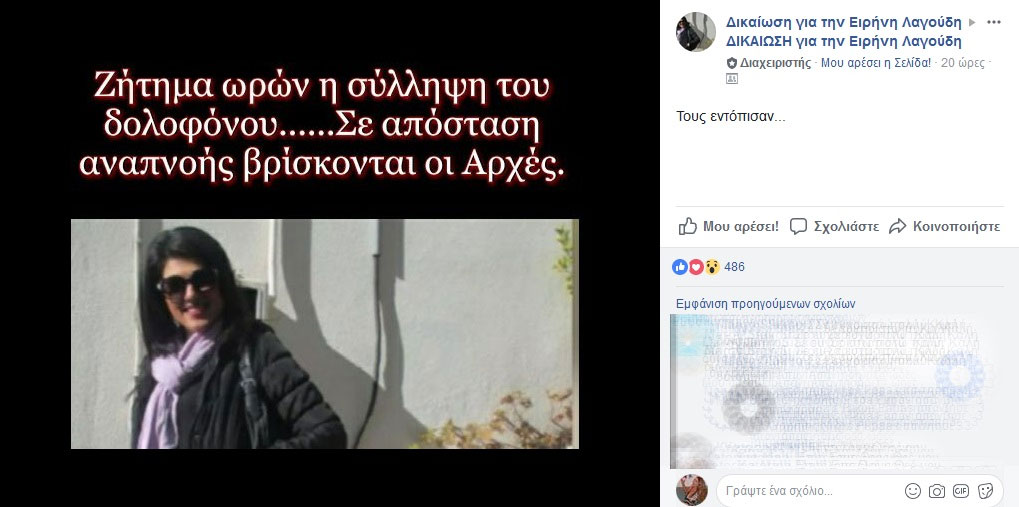
Task: Click the red heart reaction icon
Action: (x=696, y=266)
